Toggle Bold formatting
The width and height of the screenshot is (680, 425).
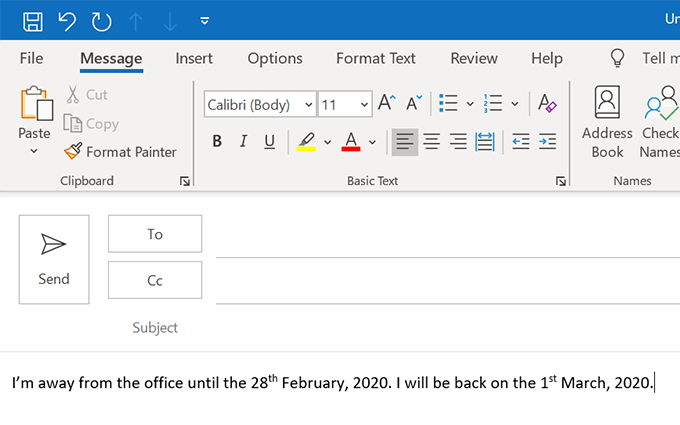click(x=217, y=142)
